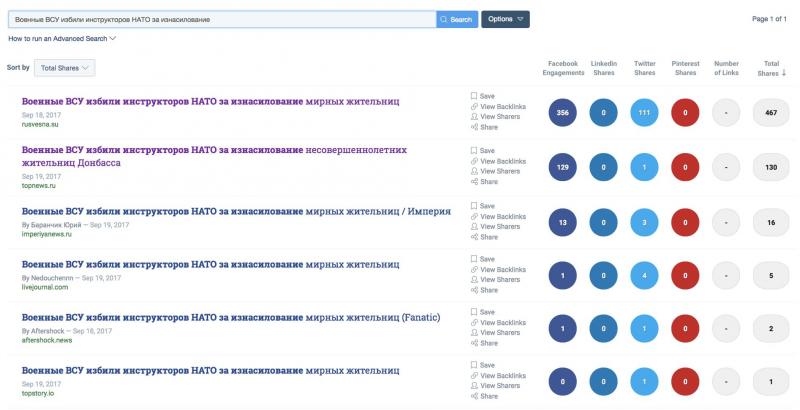View Backlinks for the livejournal.com result
This screenshot has height=410, width=800.
tap(502, 270)
